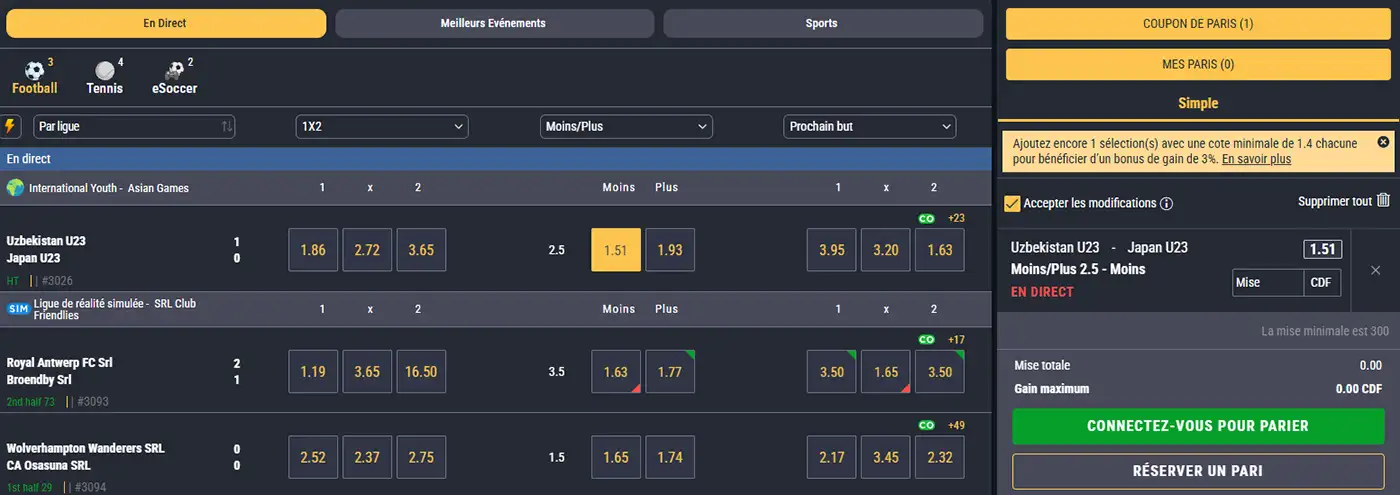Click the SIM badge of SRL Club Friendlies

coord(18,309)
